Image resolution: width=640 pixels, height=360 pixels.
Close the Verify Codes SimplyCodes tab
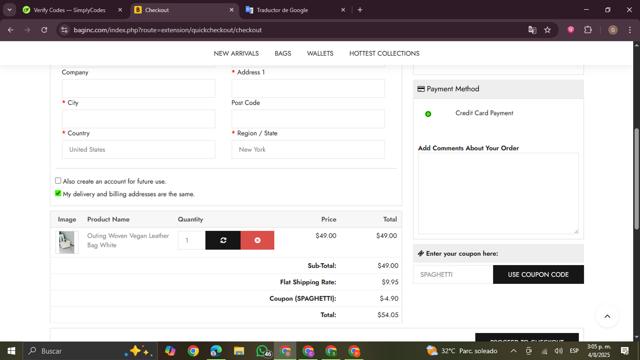tap(120, 10)
